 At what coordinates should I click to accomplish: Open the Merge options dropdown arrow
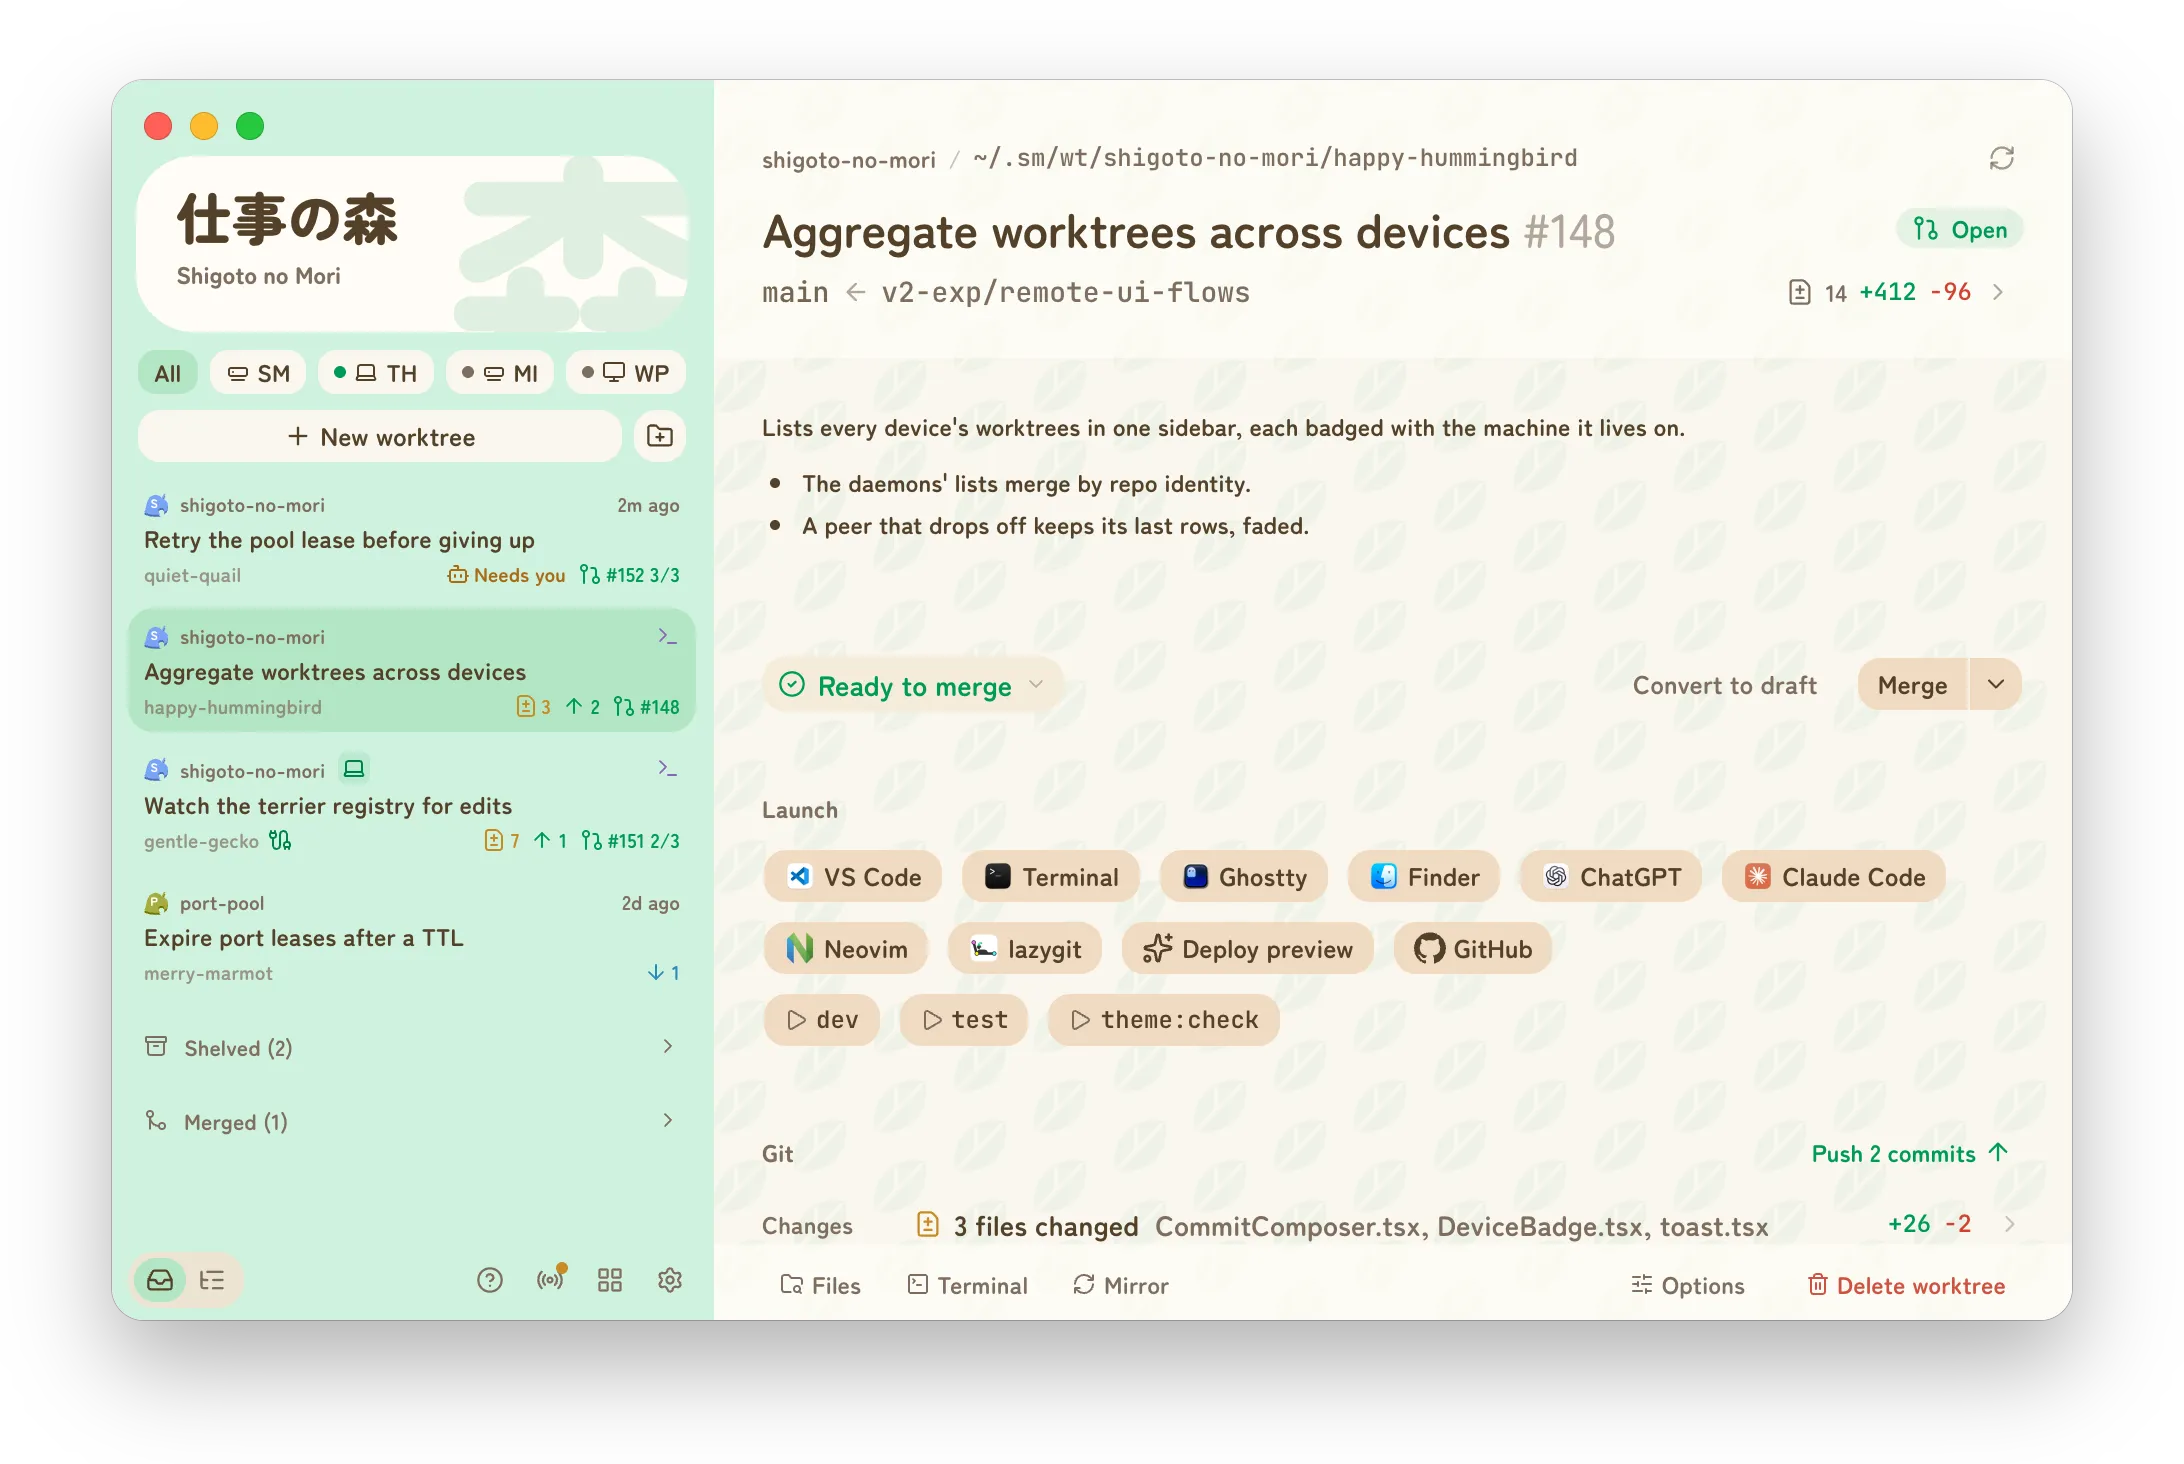tap(1996, 685)
